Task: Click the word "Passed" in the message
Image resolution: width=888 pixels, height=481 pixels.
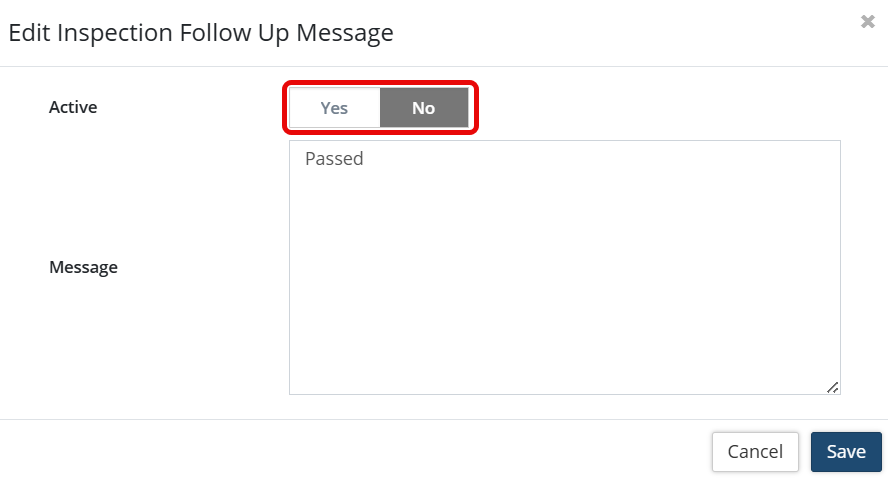Action: [334, 159]
